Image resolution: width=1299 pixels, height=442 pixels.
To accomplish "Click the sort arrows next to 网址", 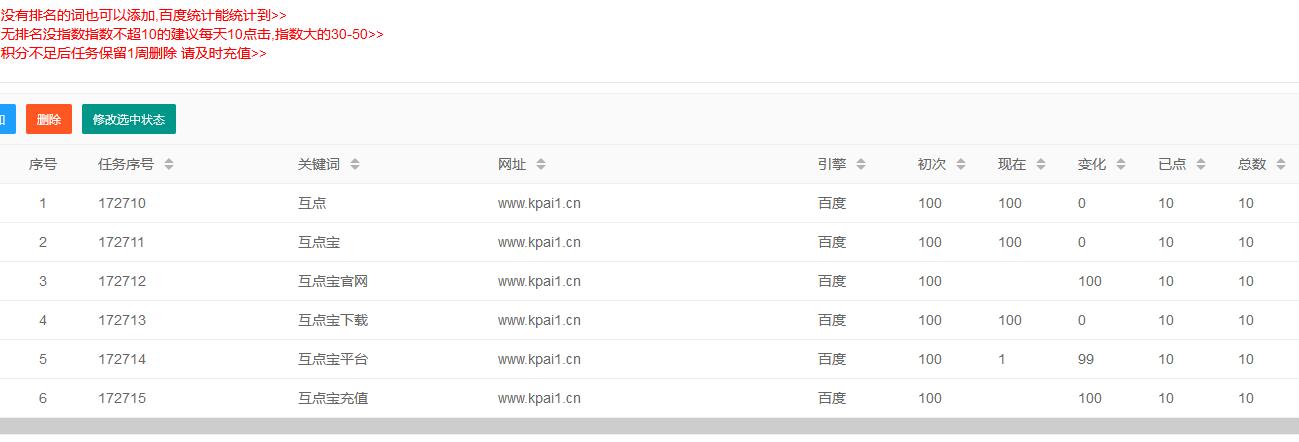I will pos(541,164).
